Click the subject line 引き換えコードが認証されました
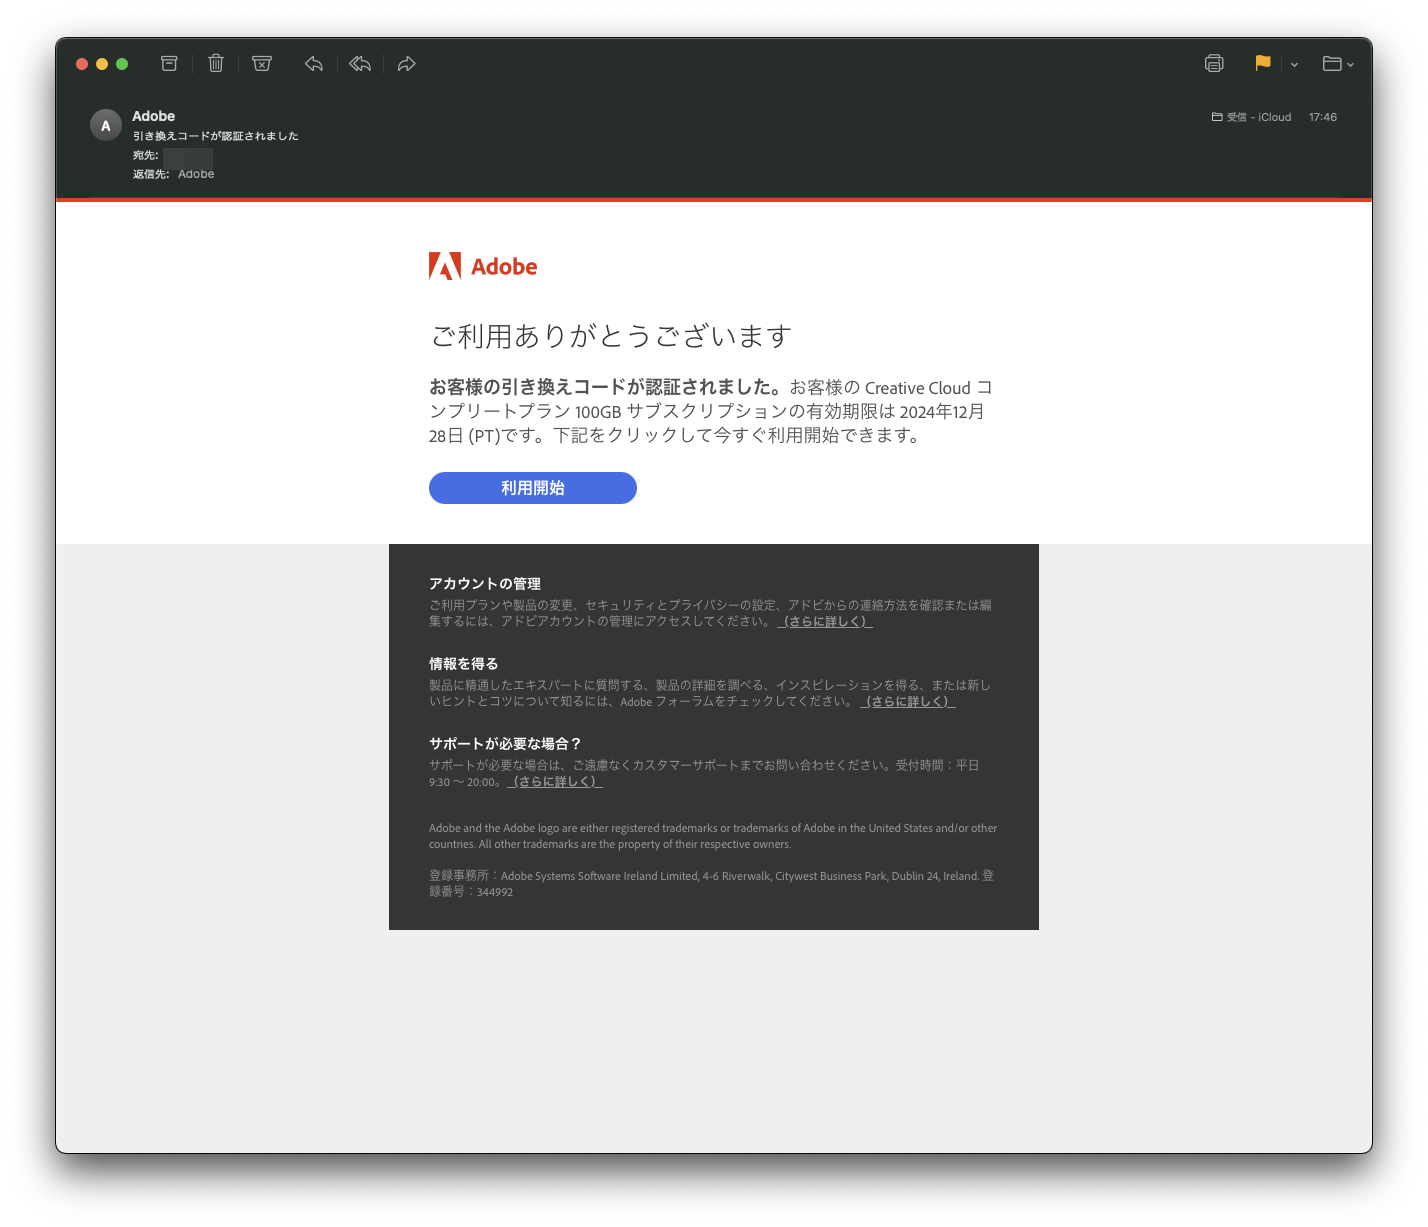 tap(215, 136)
